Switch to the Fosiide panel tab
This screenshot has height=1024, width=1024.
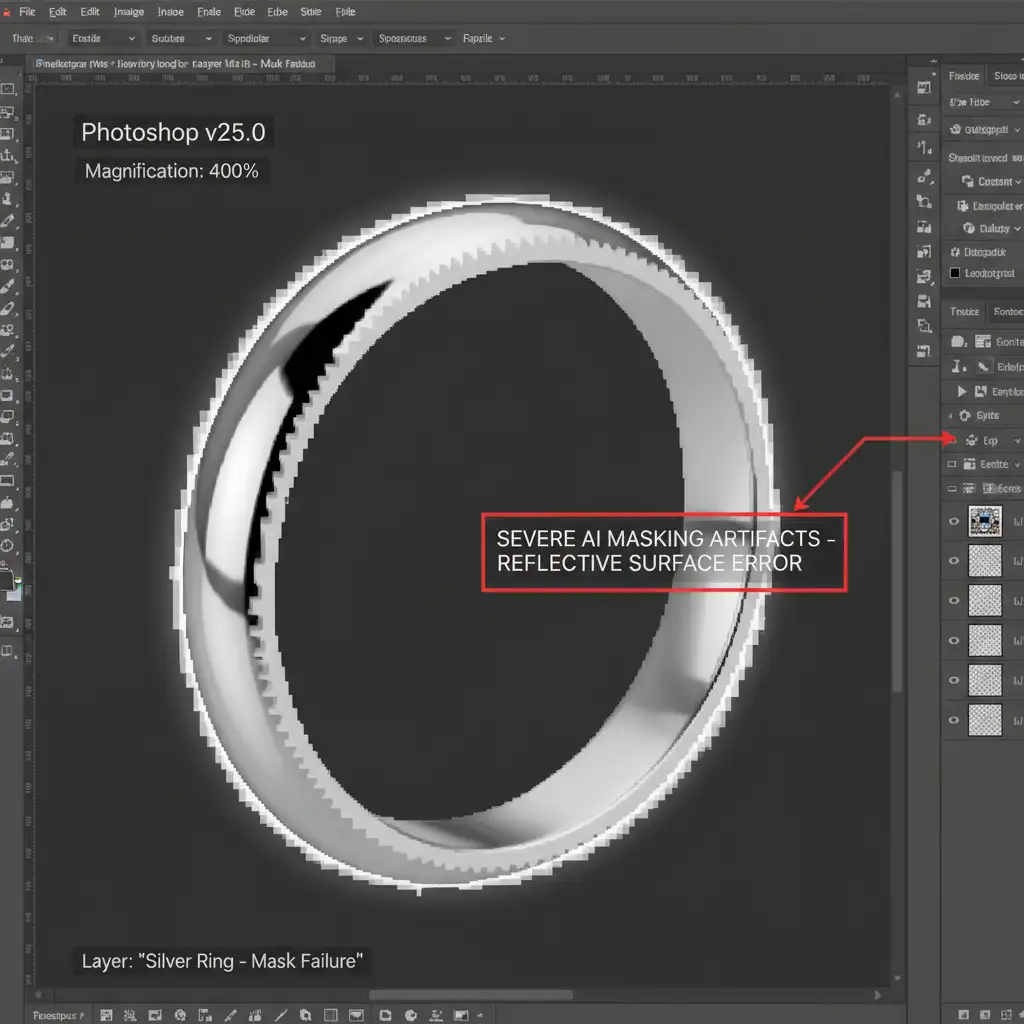point(964,76)
